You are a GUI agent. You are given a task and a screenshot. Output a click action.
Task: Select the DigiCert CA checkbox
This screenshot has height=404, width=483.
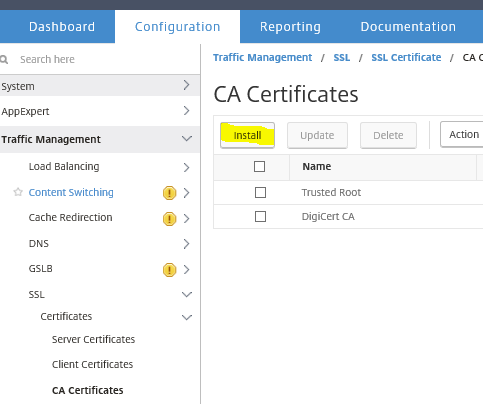(x=260, y=216)
